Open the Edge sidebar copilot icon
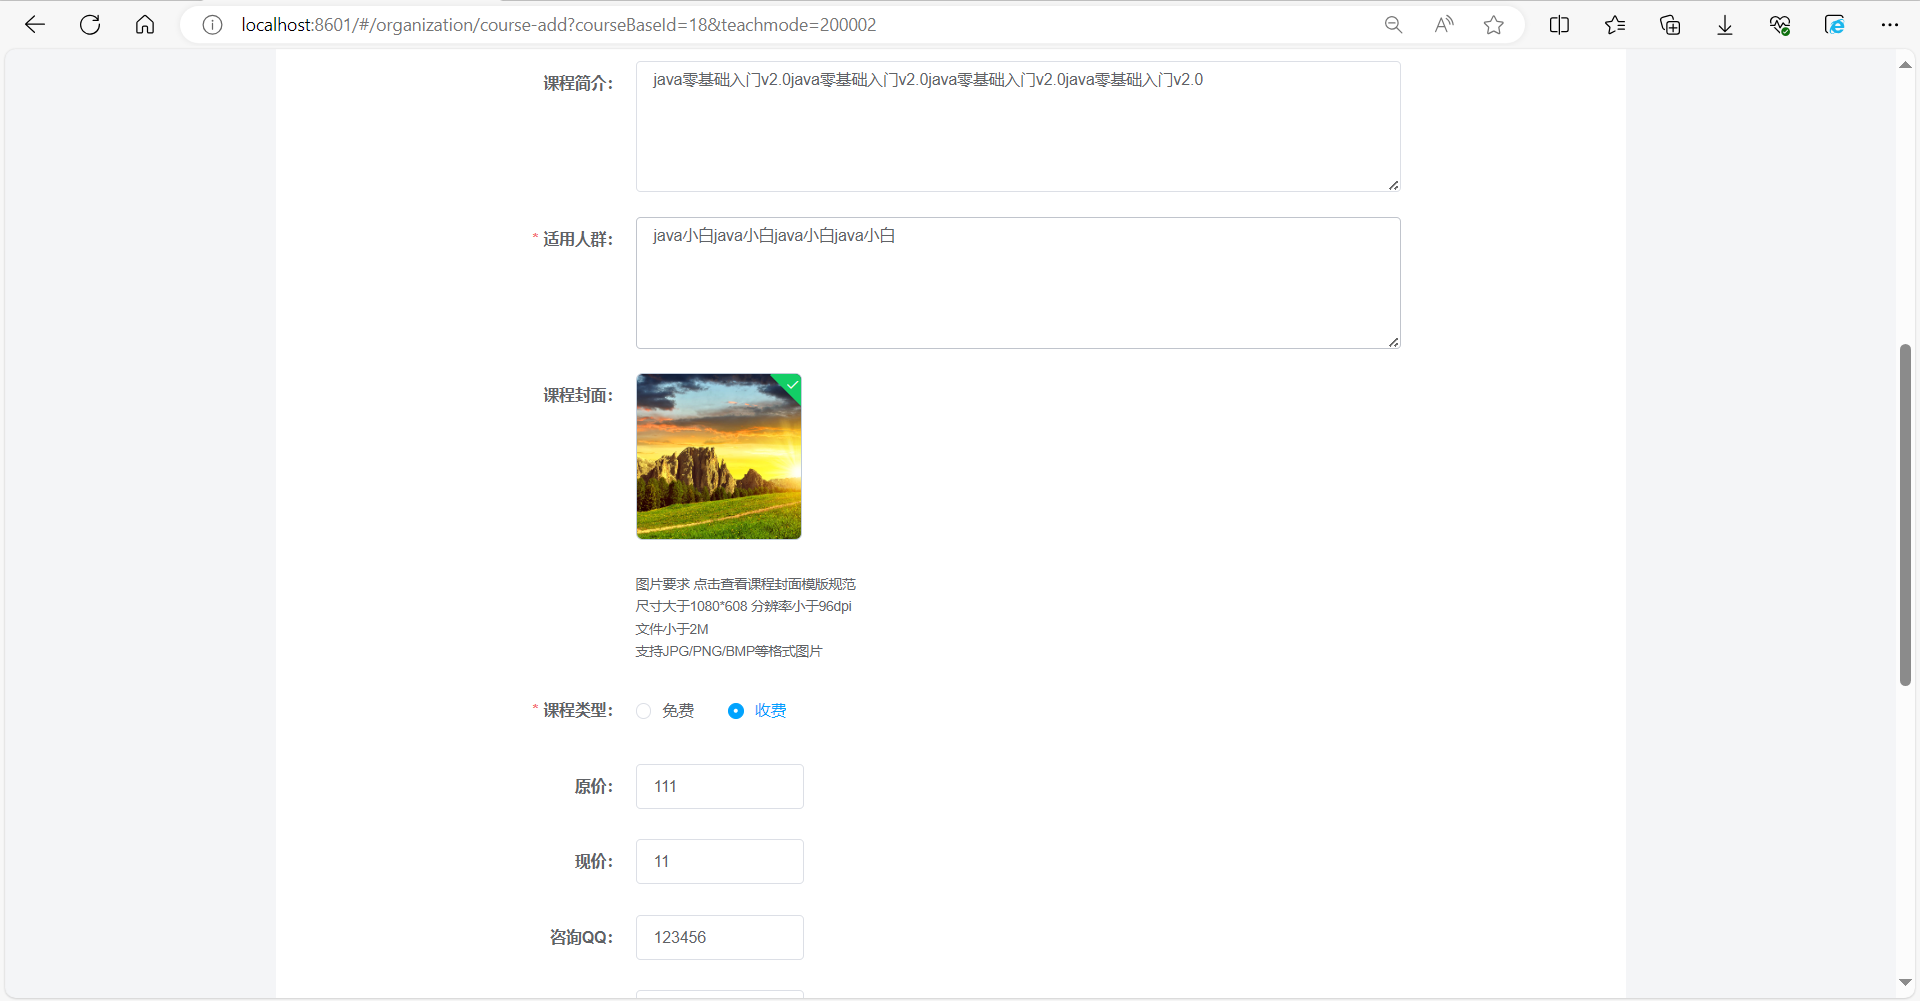Viewport: 1920px width, 1001px height. (1835, 25)
